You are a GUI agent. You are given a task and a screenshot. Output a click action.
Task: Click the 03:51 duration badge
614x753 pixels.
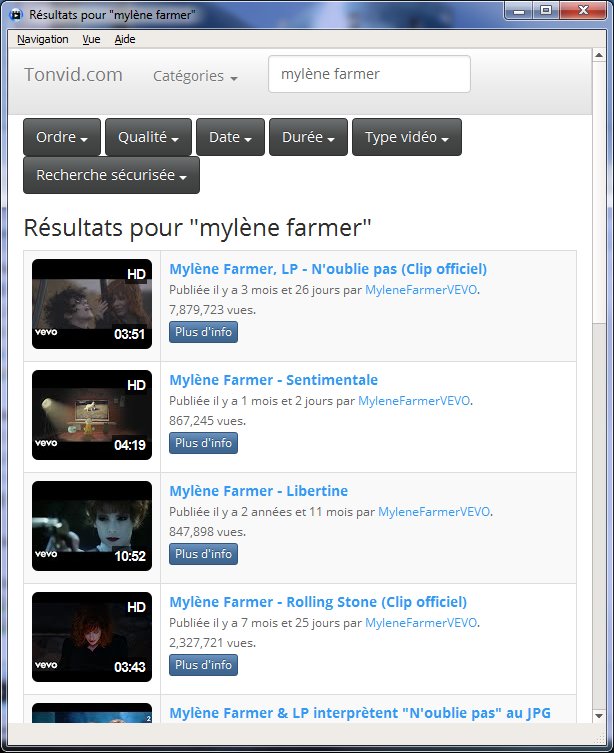pos(130,334)
